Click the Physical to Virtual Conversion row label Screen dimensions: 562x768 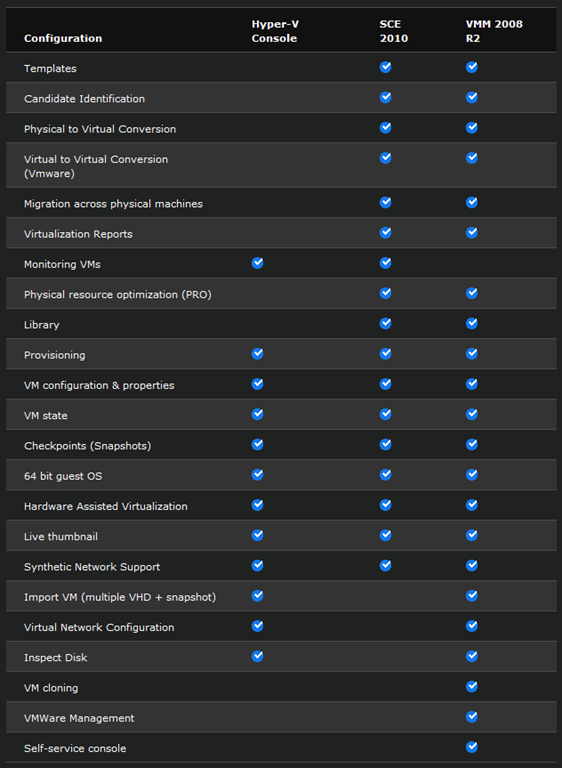coord(100,129)
